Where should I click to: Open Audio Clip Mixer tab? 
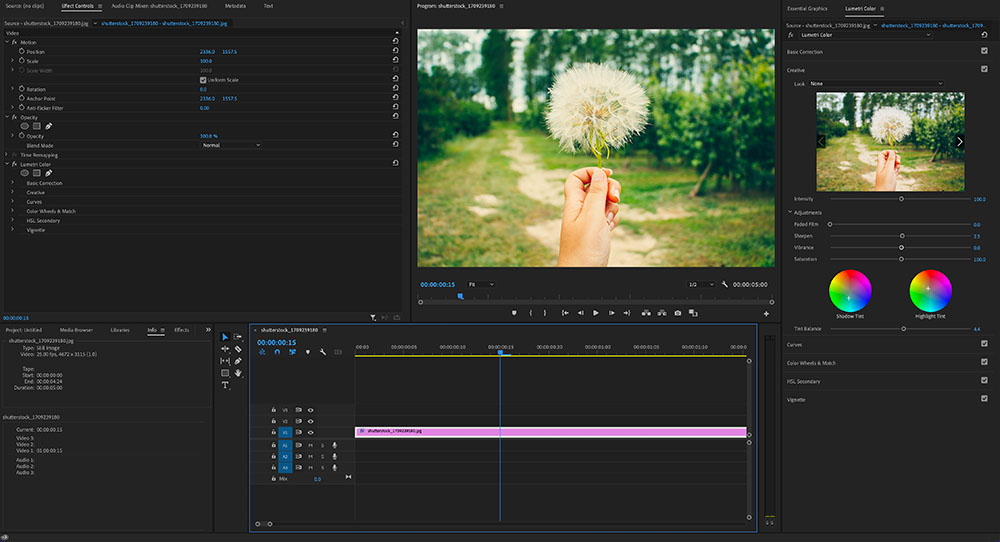pos(159,6)
